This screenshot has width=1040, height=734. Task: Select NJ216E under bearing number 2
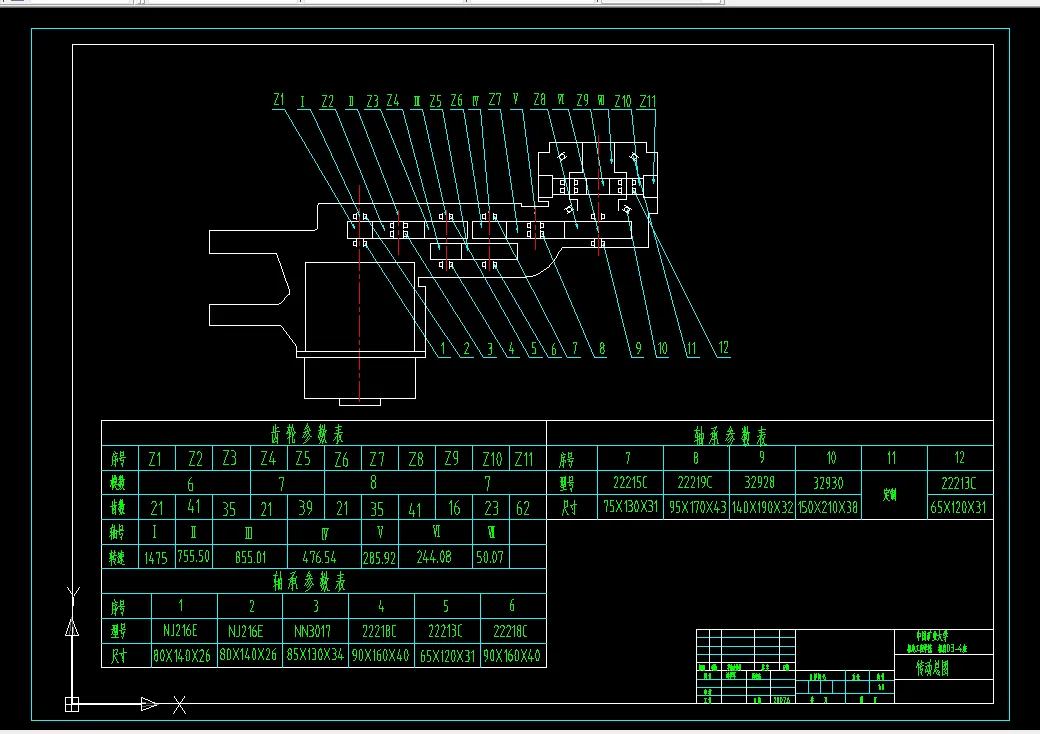[x=245, y=631]
